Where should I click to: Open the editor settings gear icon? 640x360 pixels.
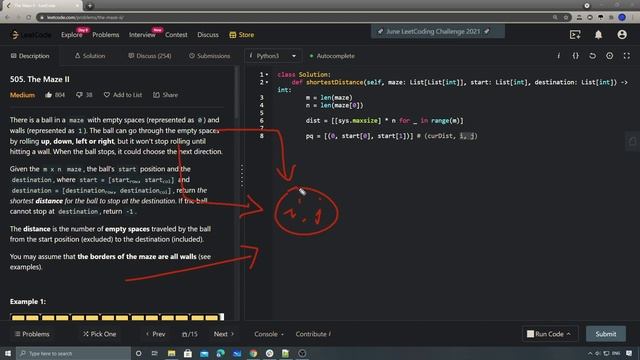click(x=609, y=56)
